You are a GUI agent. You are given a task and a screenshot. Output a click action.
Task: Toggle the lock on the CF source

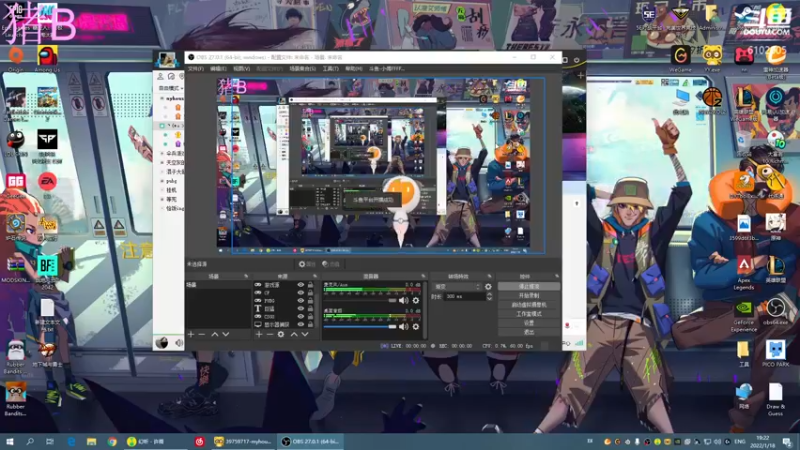pos(310,293)
